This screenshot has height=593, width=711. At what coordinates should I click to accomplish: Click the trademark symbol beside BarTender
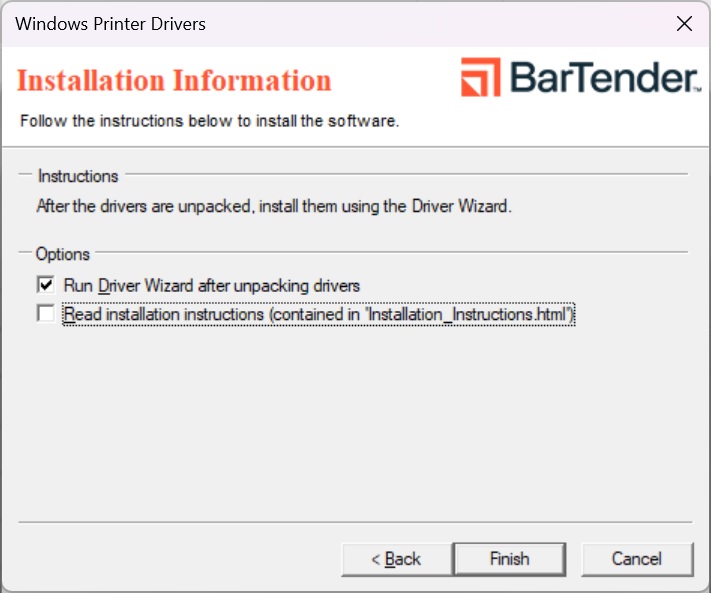[x=696, y=89]
